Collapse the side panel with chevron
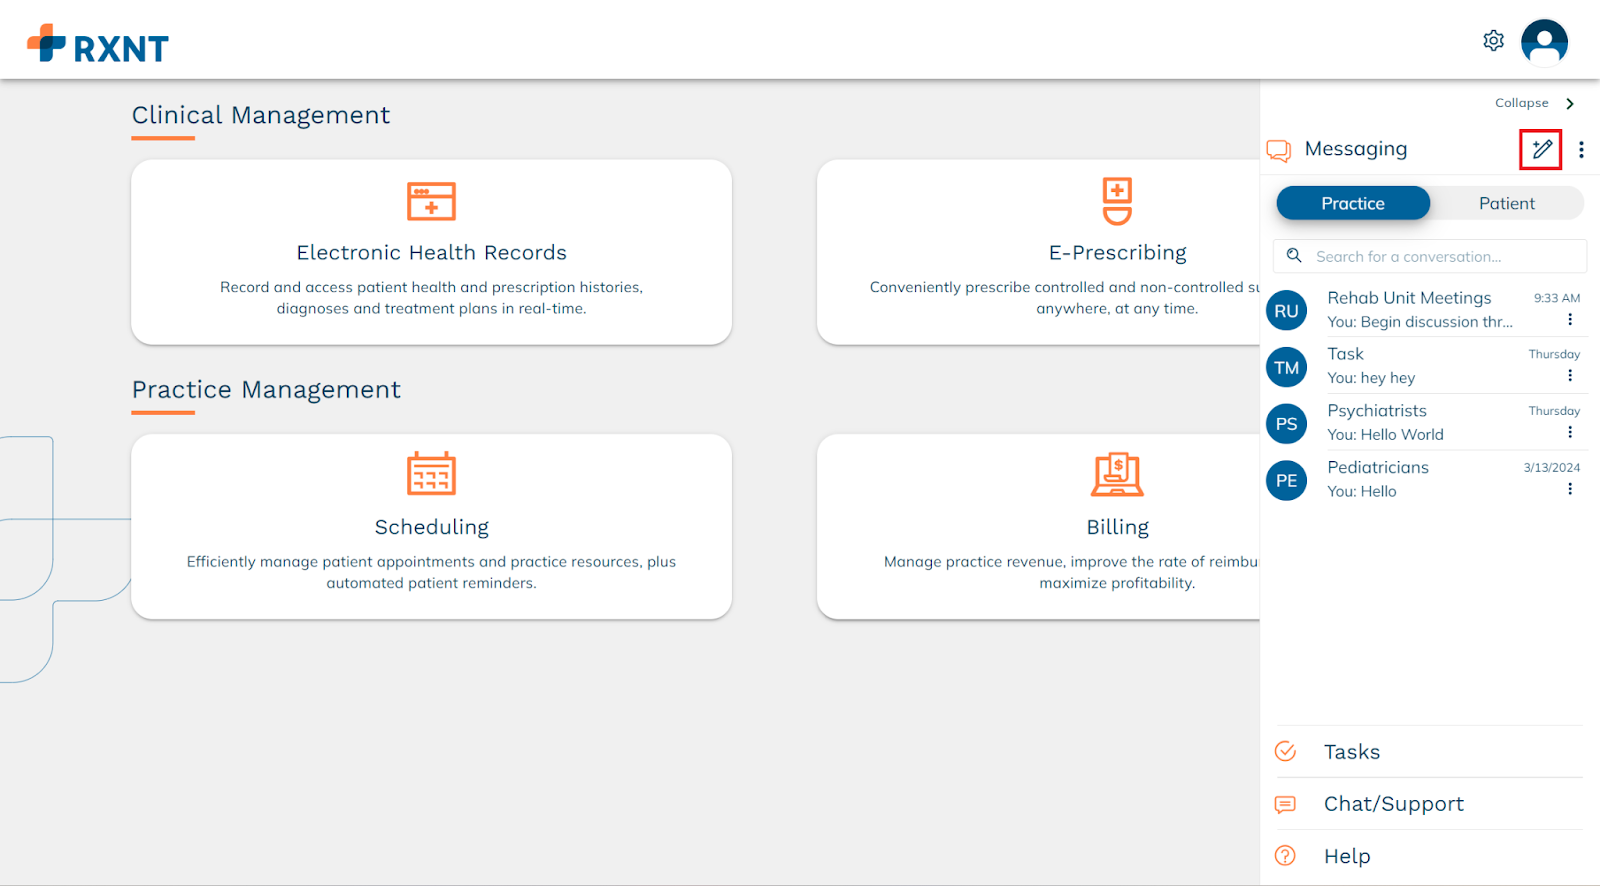This screenshot has height=886, width=1600. coord(1570,104)
